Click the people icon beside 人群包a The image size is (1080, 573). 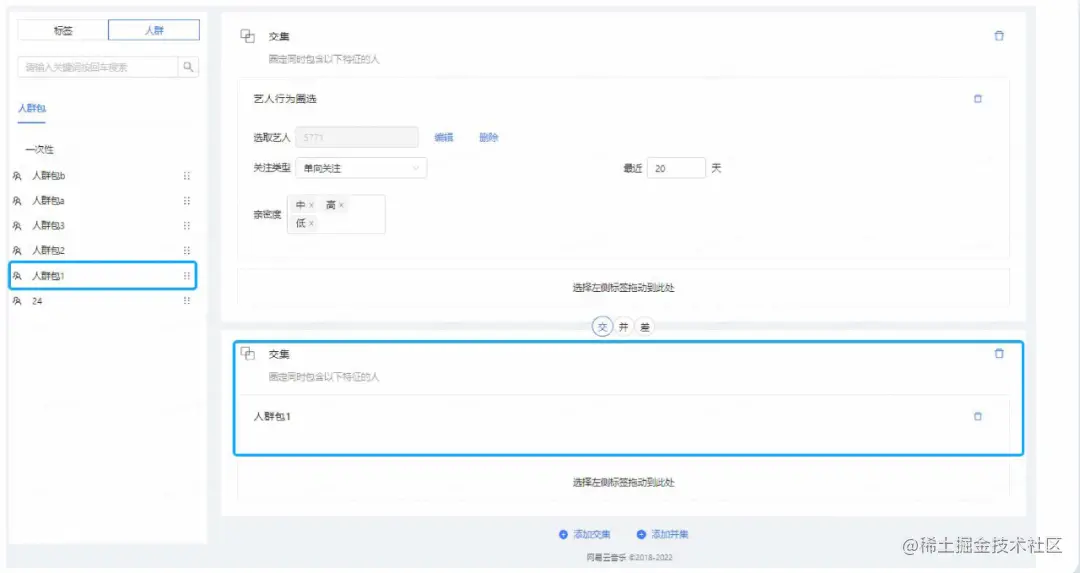click(x=17, y=200)
